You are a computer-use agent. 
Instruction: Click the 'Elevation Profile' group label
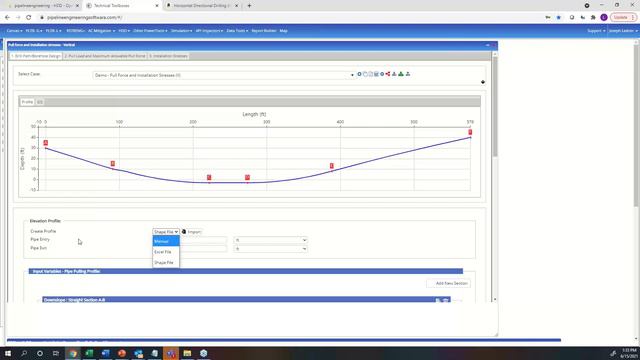(x=45, y=221)
